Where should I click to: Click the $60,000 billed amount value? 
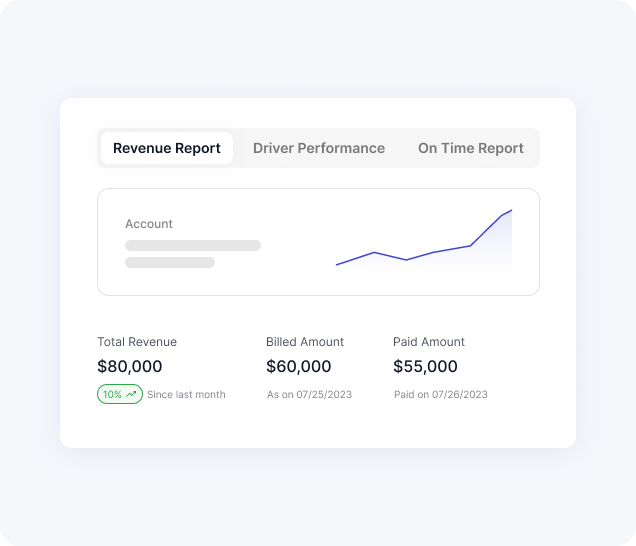[x=299, y=367]
